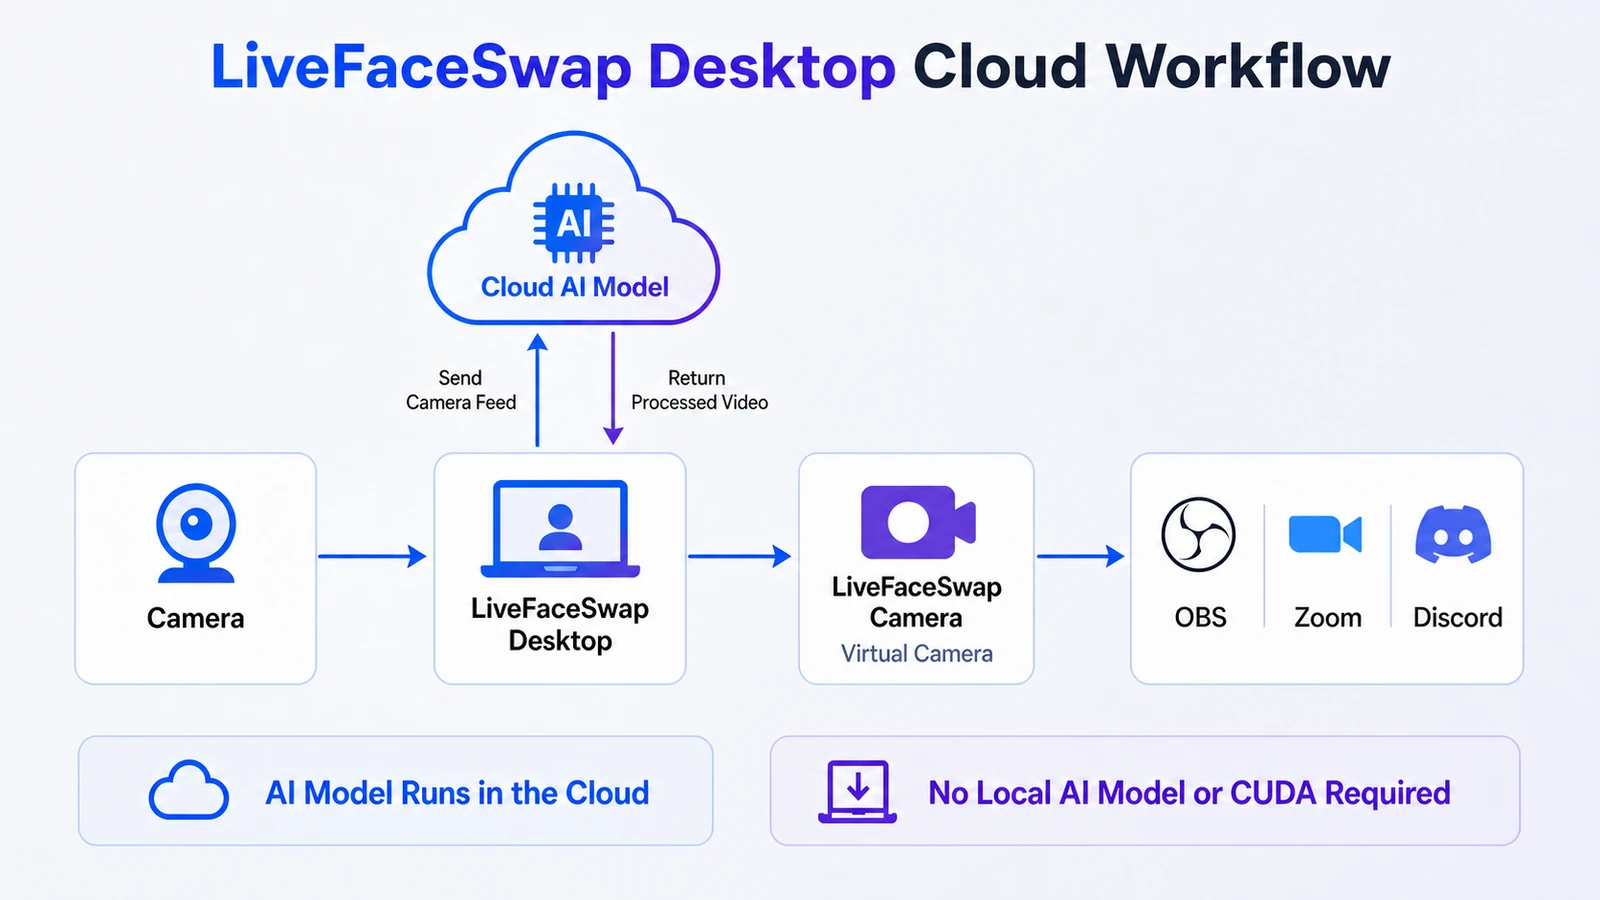Select the laptop with user icon

click(560, 529)
